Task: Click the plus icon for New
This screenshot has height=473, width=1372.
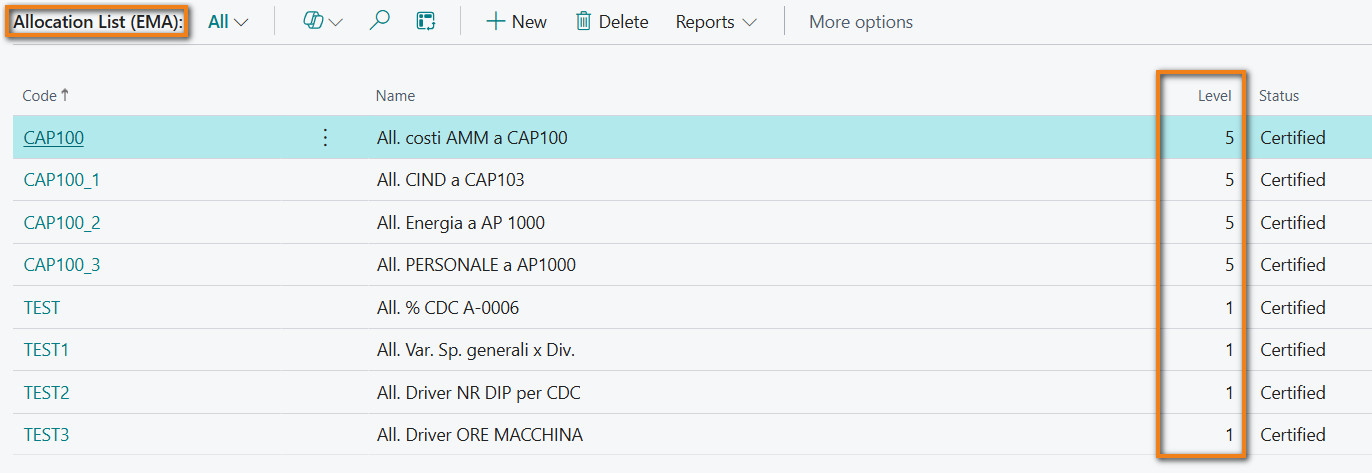Action: click(x=495, y=21)
